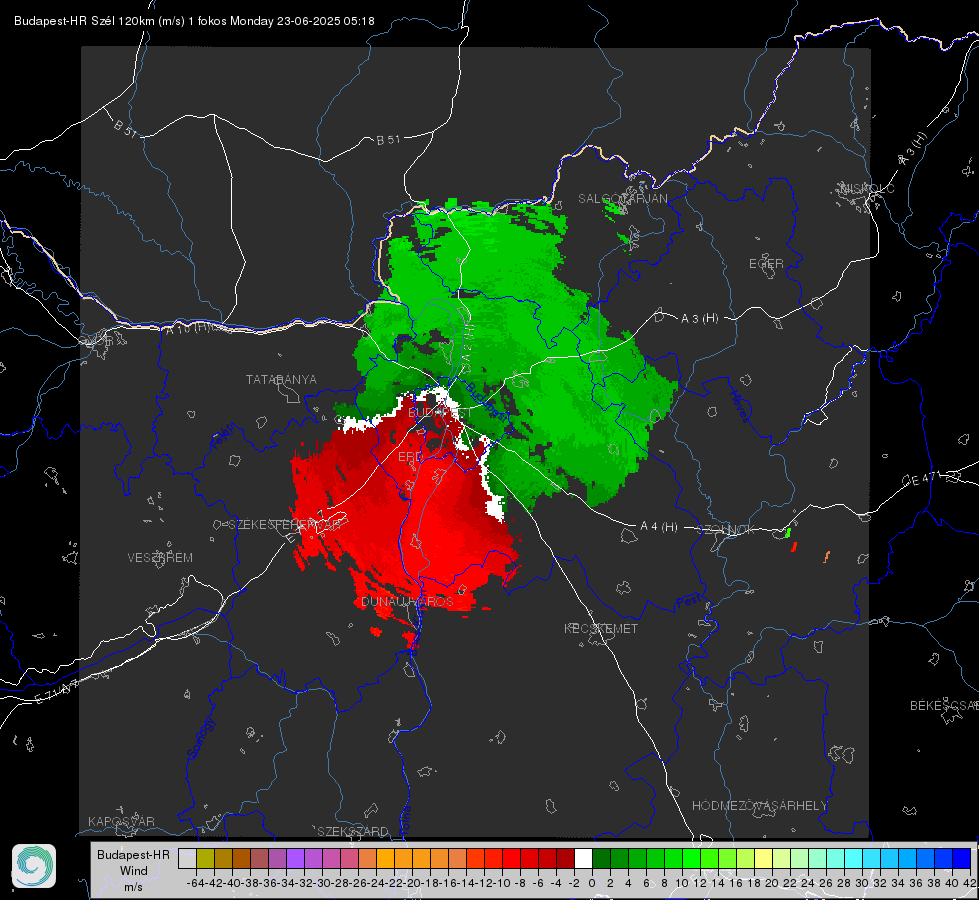Click the -64 value on the wind legend
Image resolution: width=979 pixels, height=900 pixels.
pyautogui.click(x=195, y=883)
